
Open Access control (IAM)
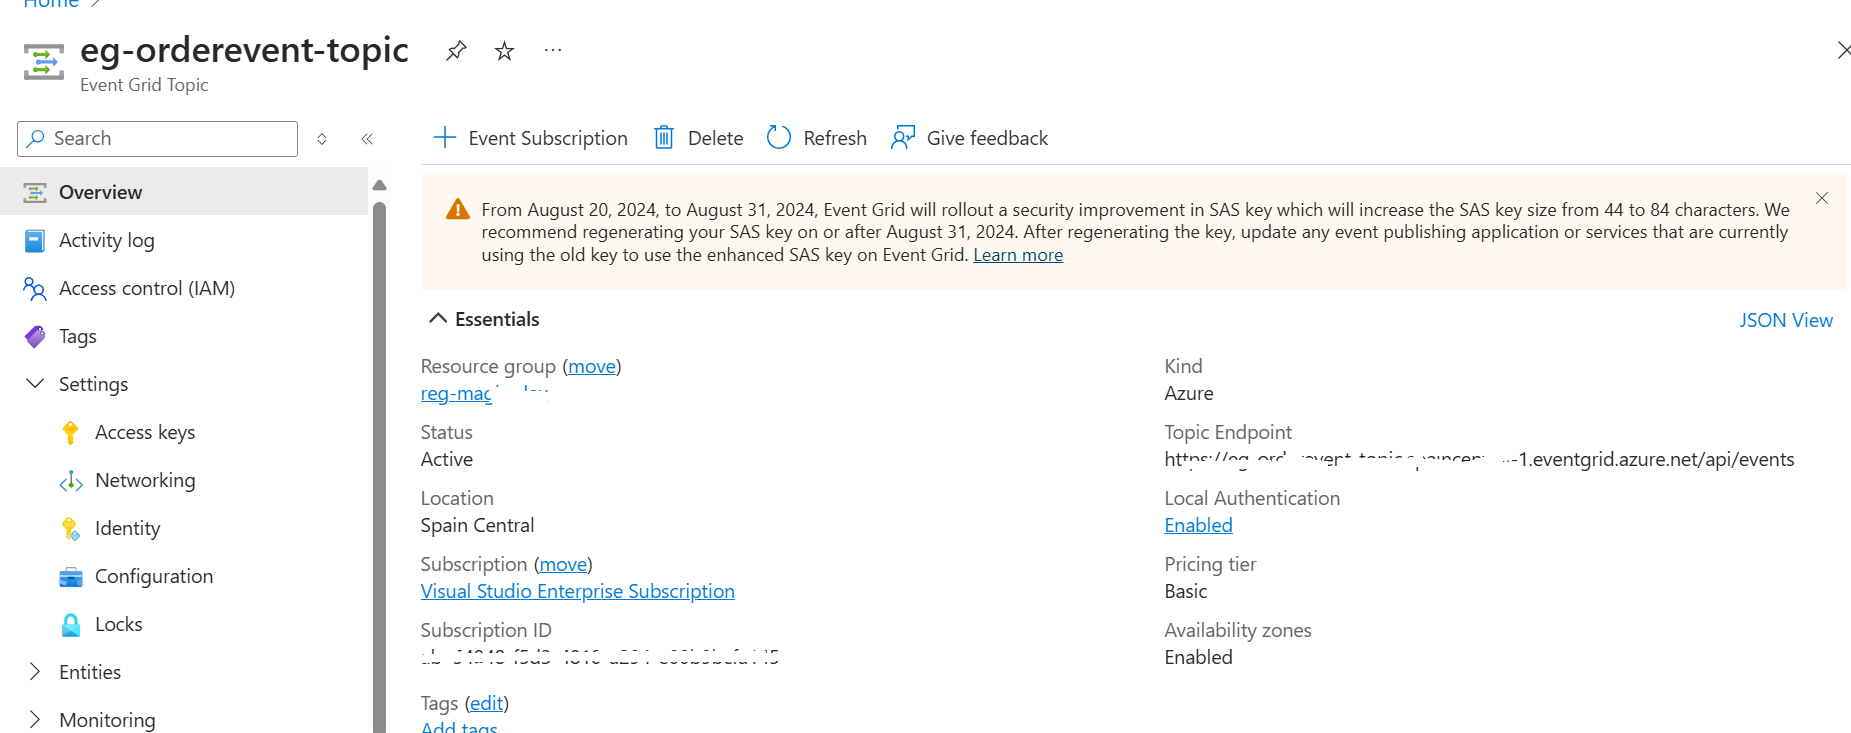(147, 288)
